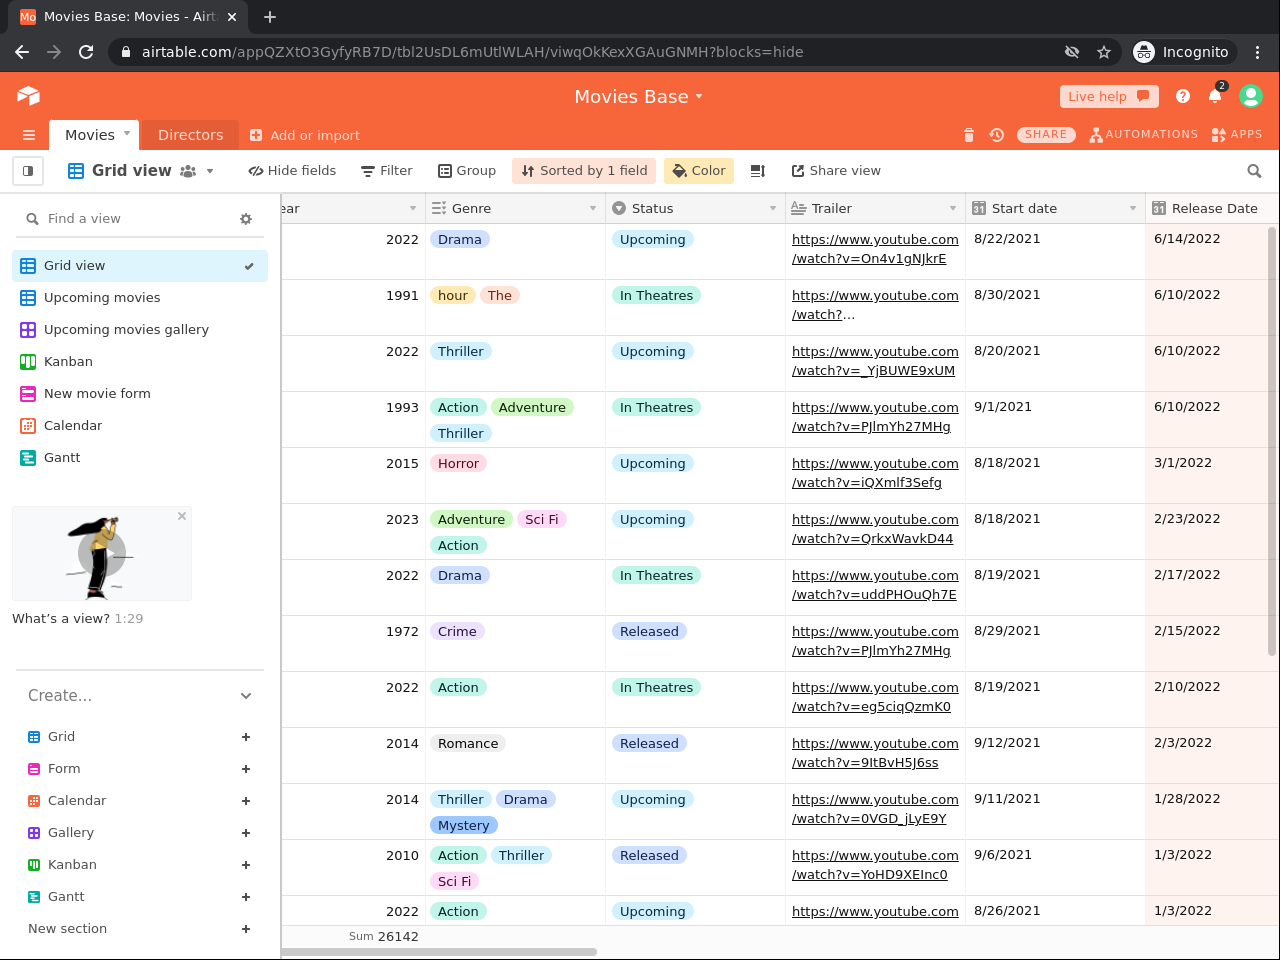
Task: Add a new Calendar view plus icon
Action: pos(246,801)
